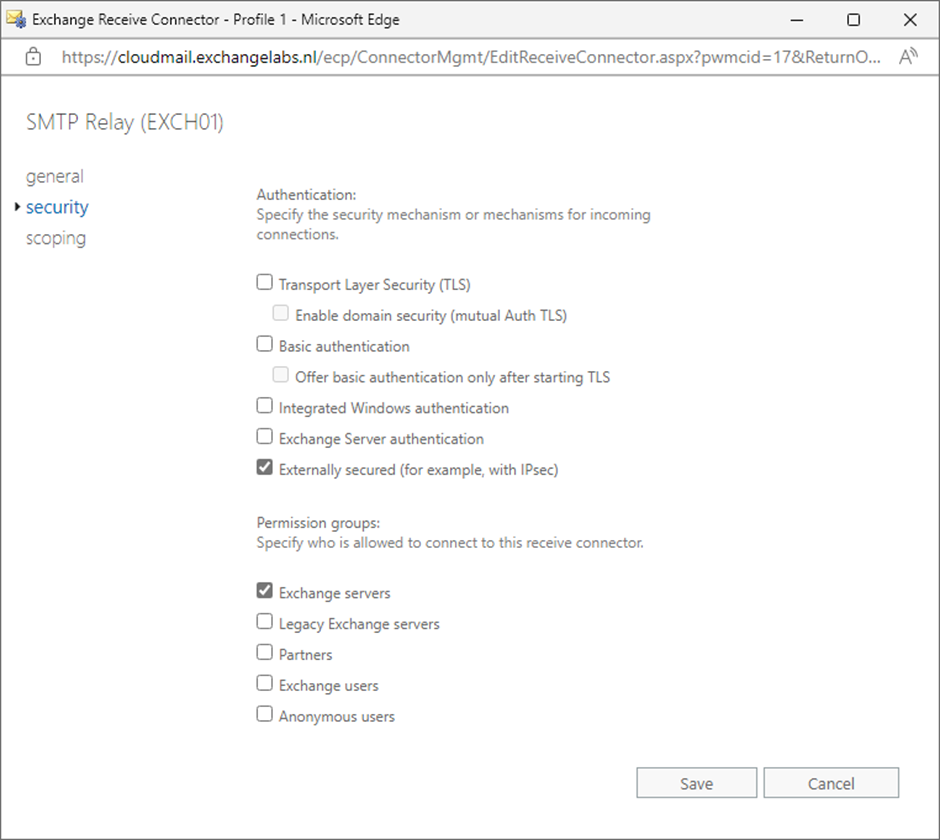
Task: Select the security tab
Action: coord(57,207)
